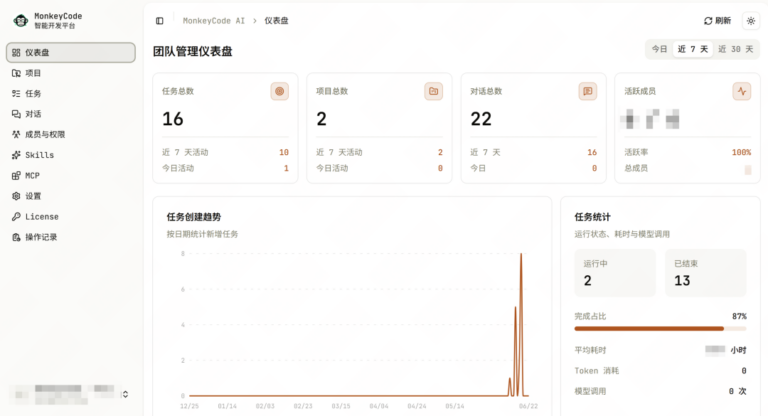
Task: Open 设置 in the sidebar
Action: click(71, 196)
